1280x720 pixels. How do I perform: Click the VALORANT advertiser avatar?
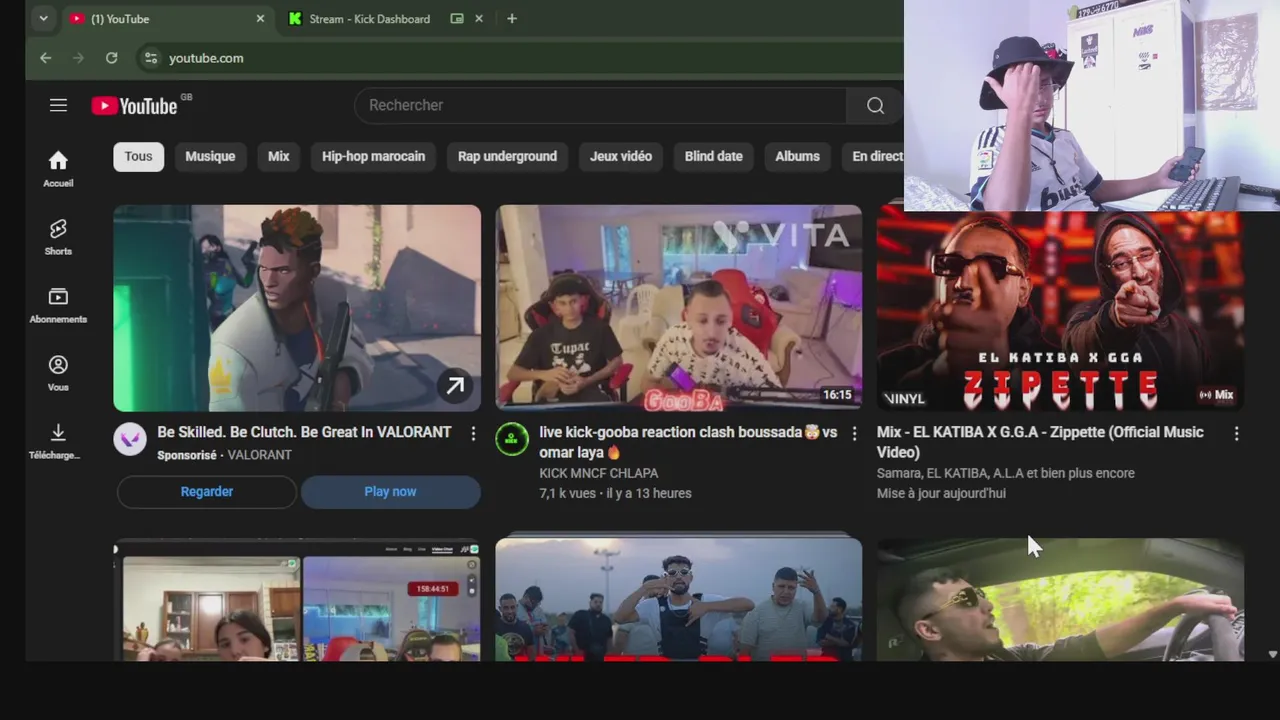pos(130,439)
